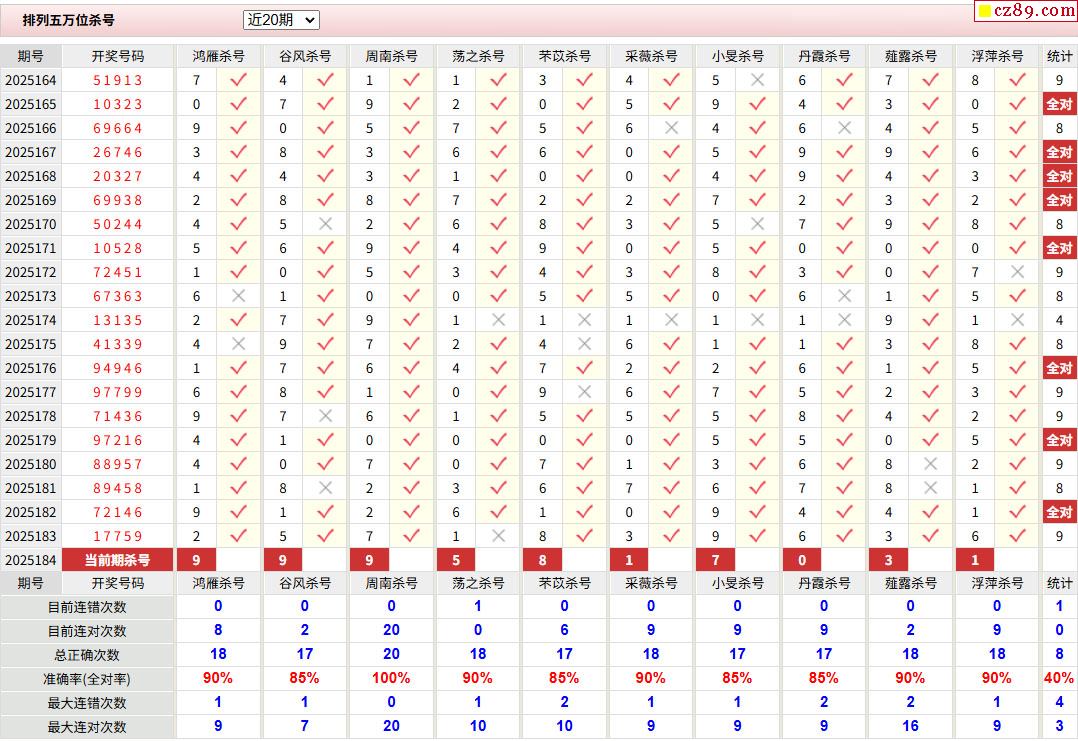Click the gray X for 浮萍杀号 in row 2025172

(x=1018, y=272)
